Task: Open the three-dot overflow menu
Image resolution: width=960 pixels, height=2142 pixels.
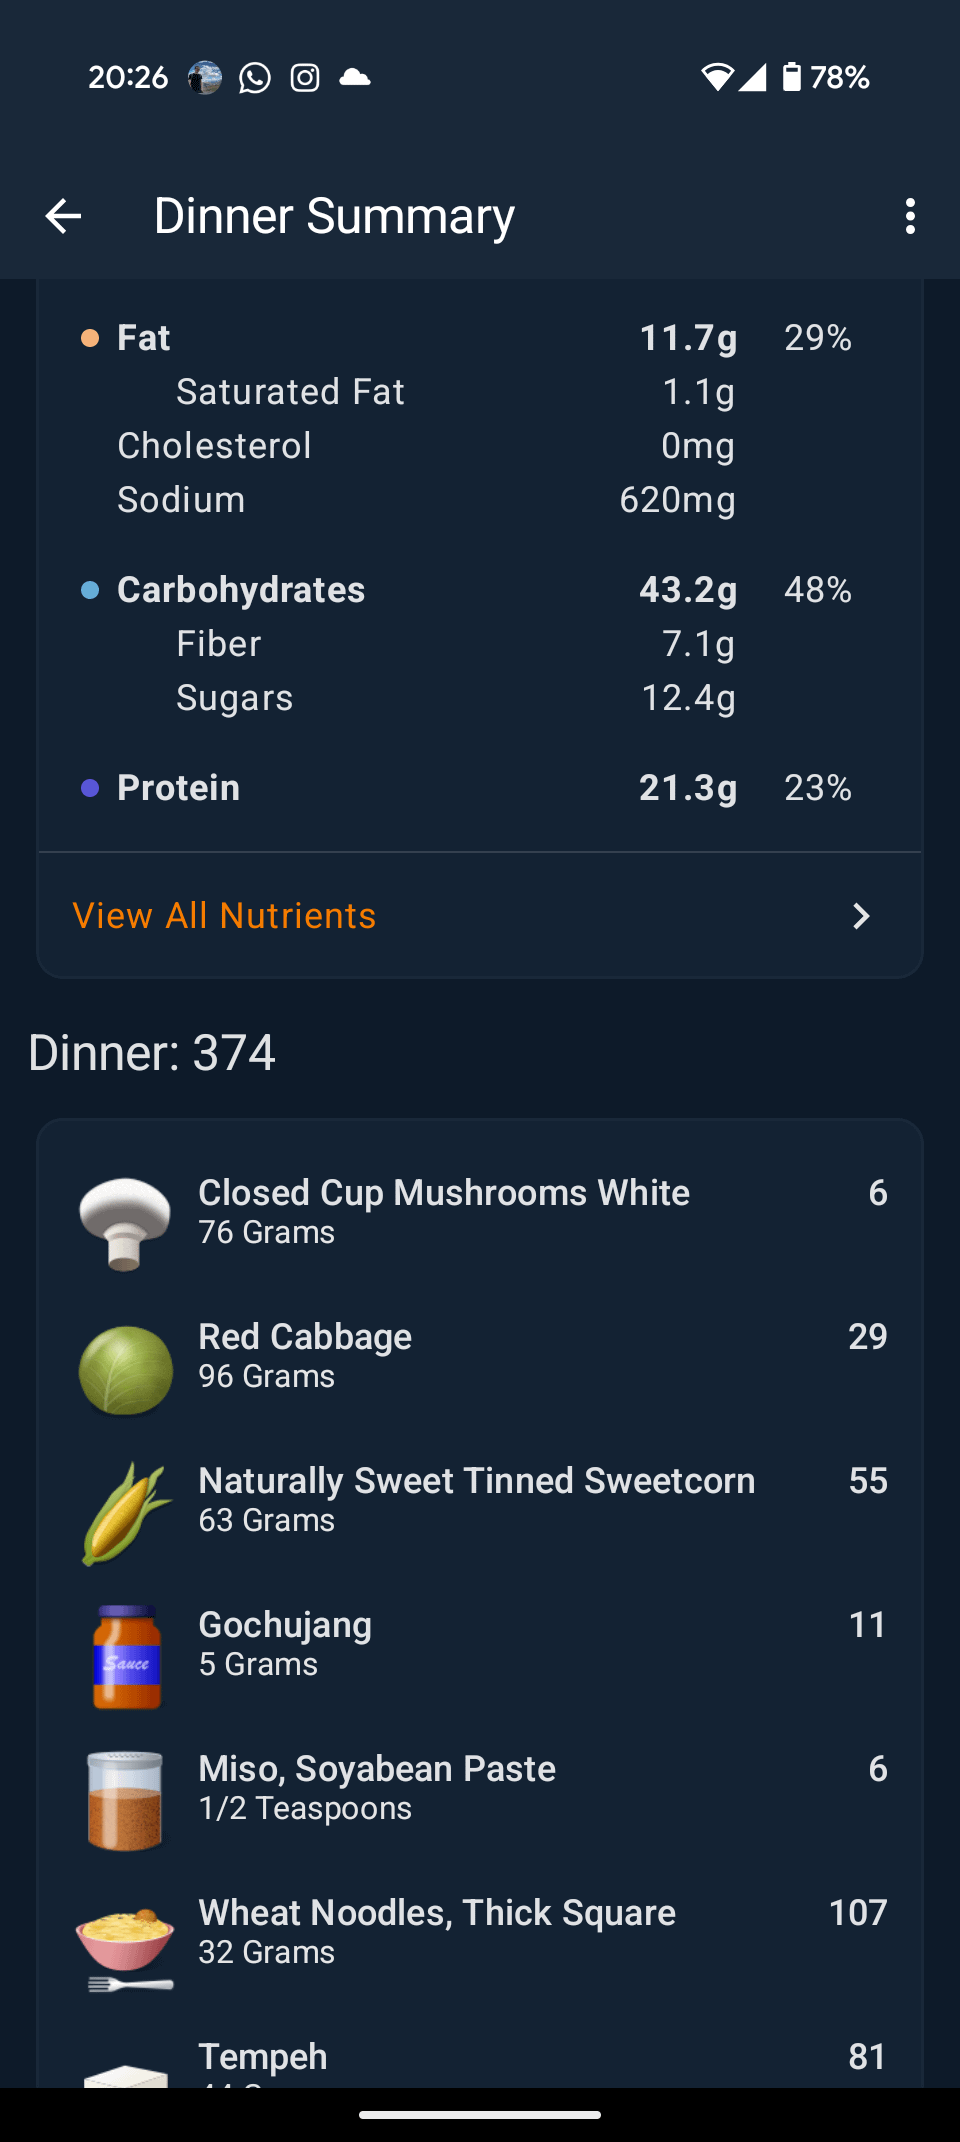Action: (x=910, y=216)
